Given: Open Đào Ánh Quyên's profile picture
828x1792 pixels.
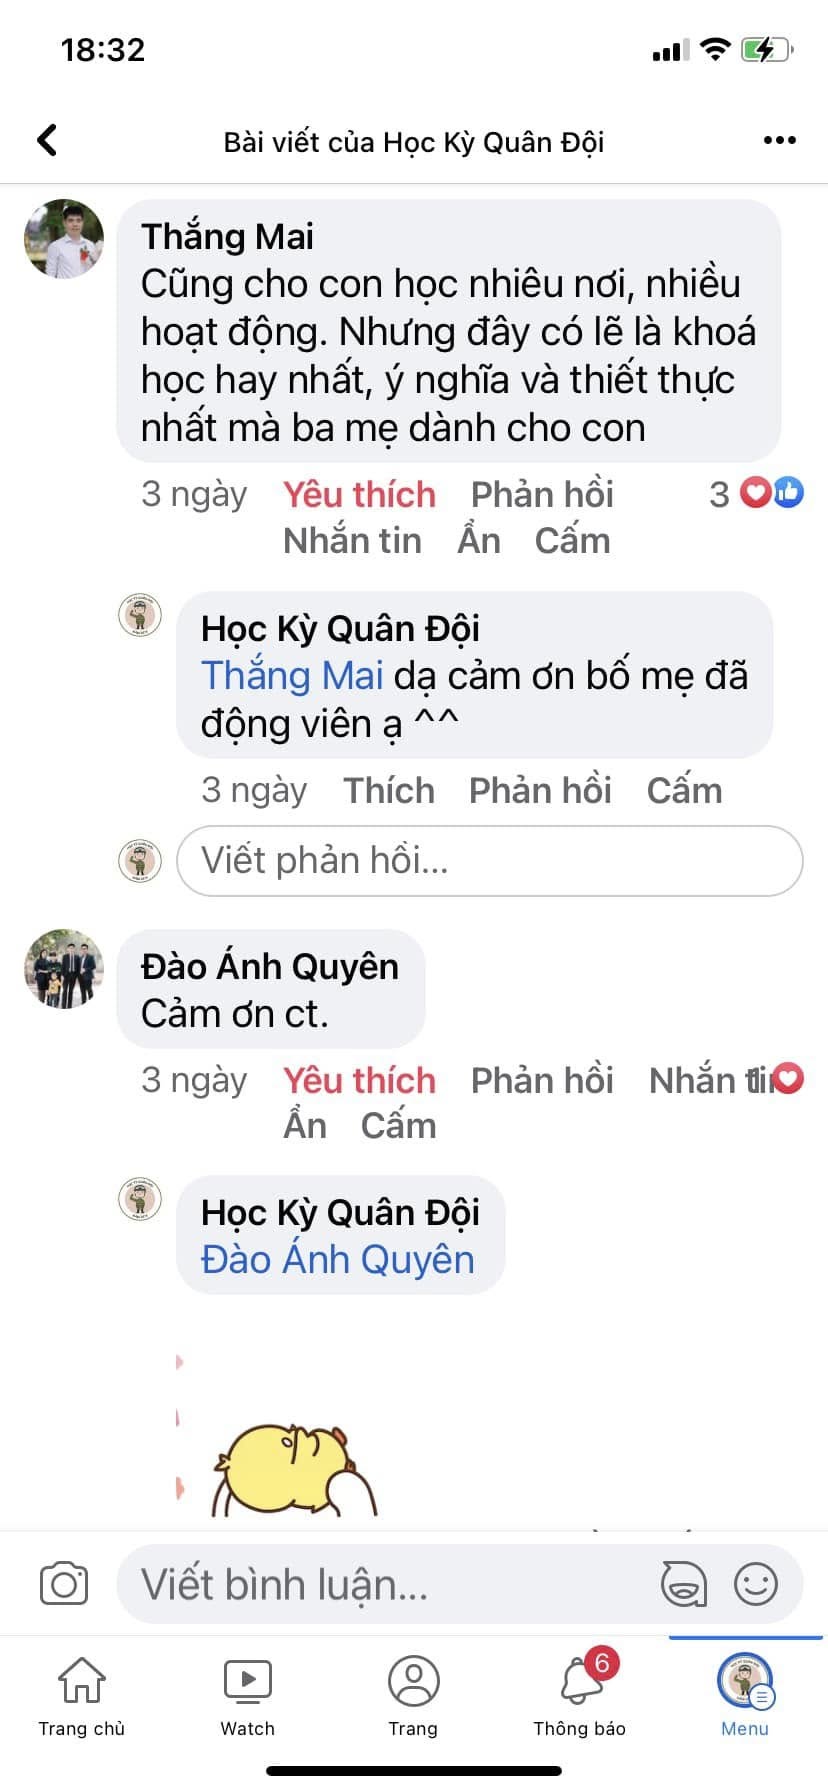Looking at the screenshot, I should (64, 968).
